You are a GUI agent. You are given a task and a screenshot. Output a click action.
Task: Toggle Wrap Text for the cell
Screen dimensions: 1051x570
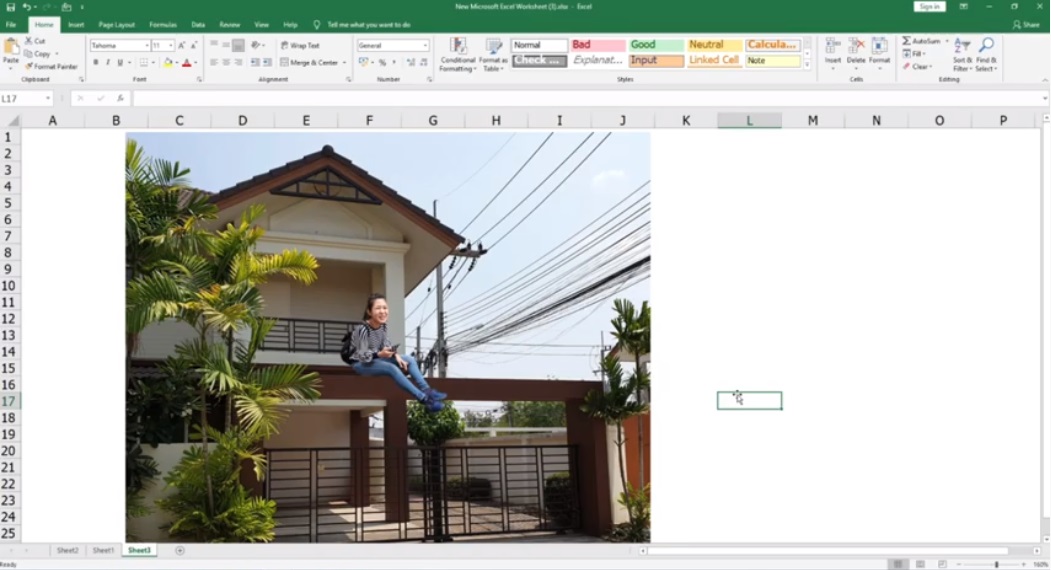pos(300,45)
